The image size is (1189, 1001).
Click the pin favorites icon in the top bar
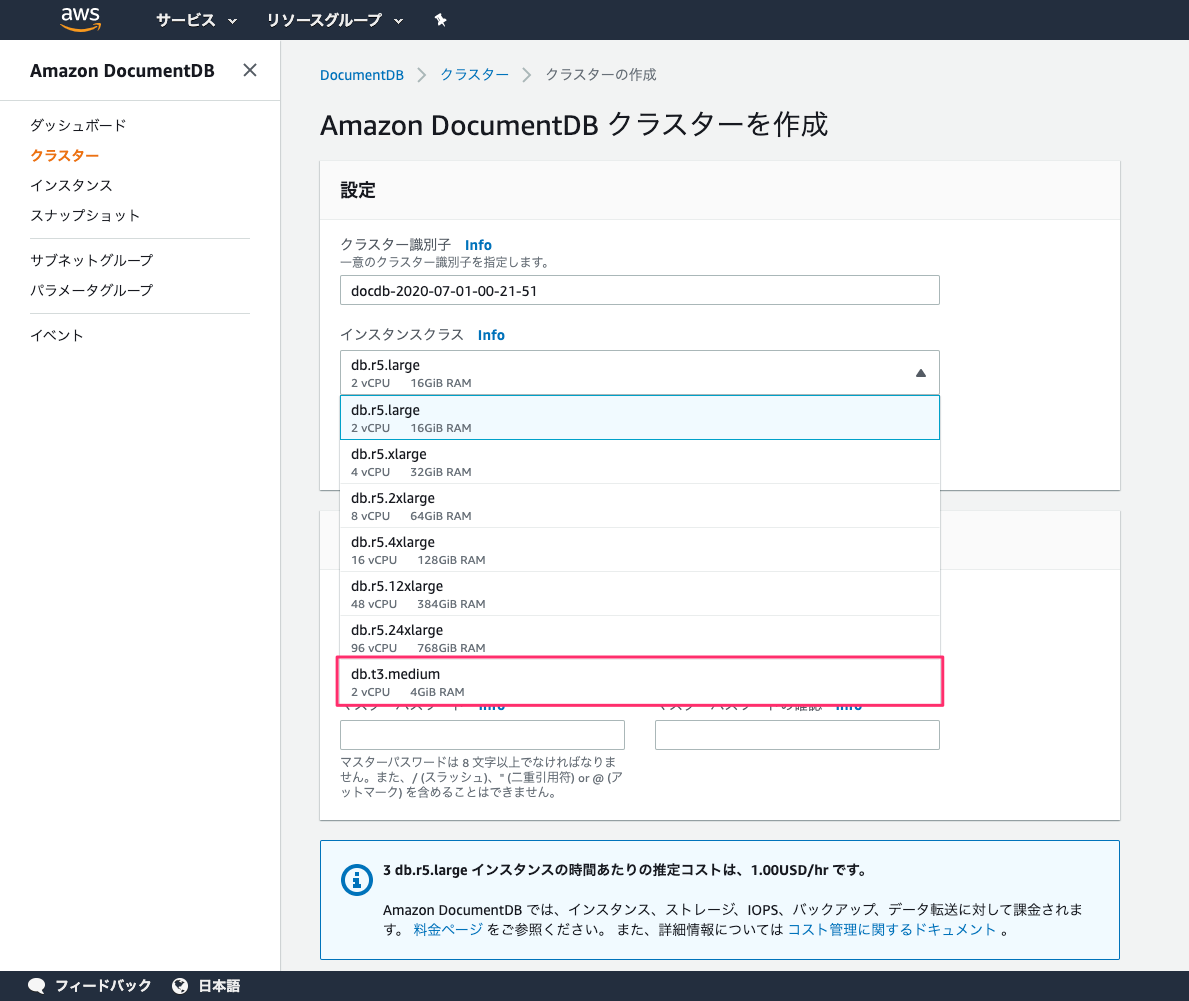click(x=440, y=19)
